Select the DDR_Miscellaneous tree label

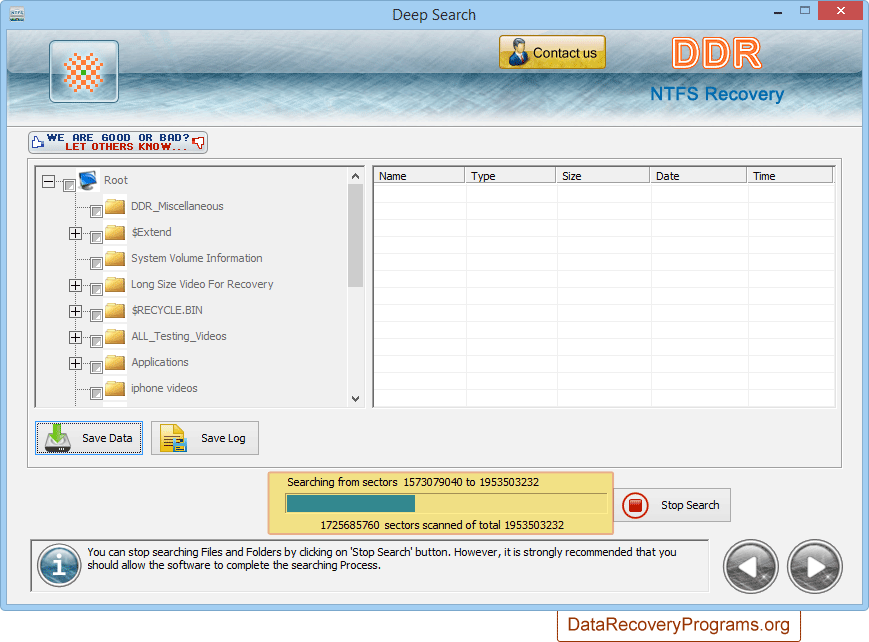[x=177, y=206]
